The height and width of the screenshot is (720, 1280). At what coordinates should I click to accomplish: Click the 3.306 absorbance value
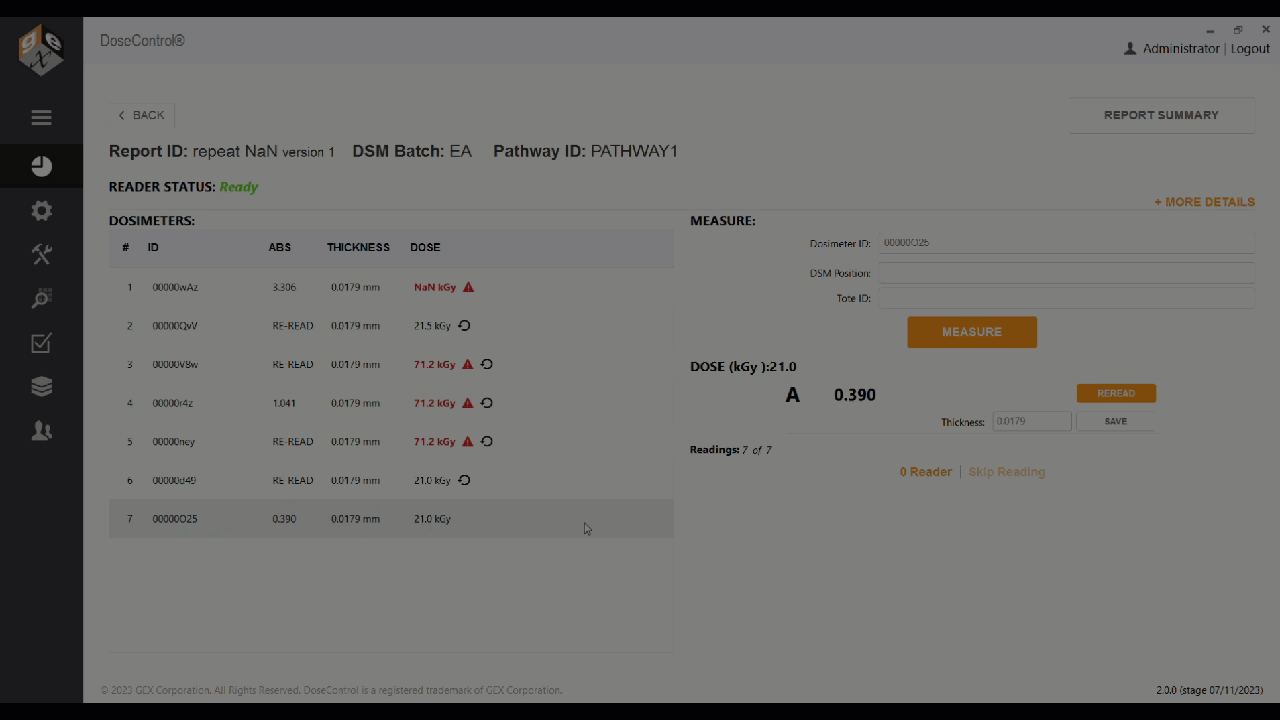(284, 287)
